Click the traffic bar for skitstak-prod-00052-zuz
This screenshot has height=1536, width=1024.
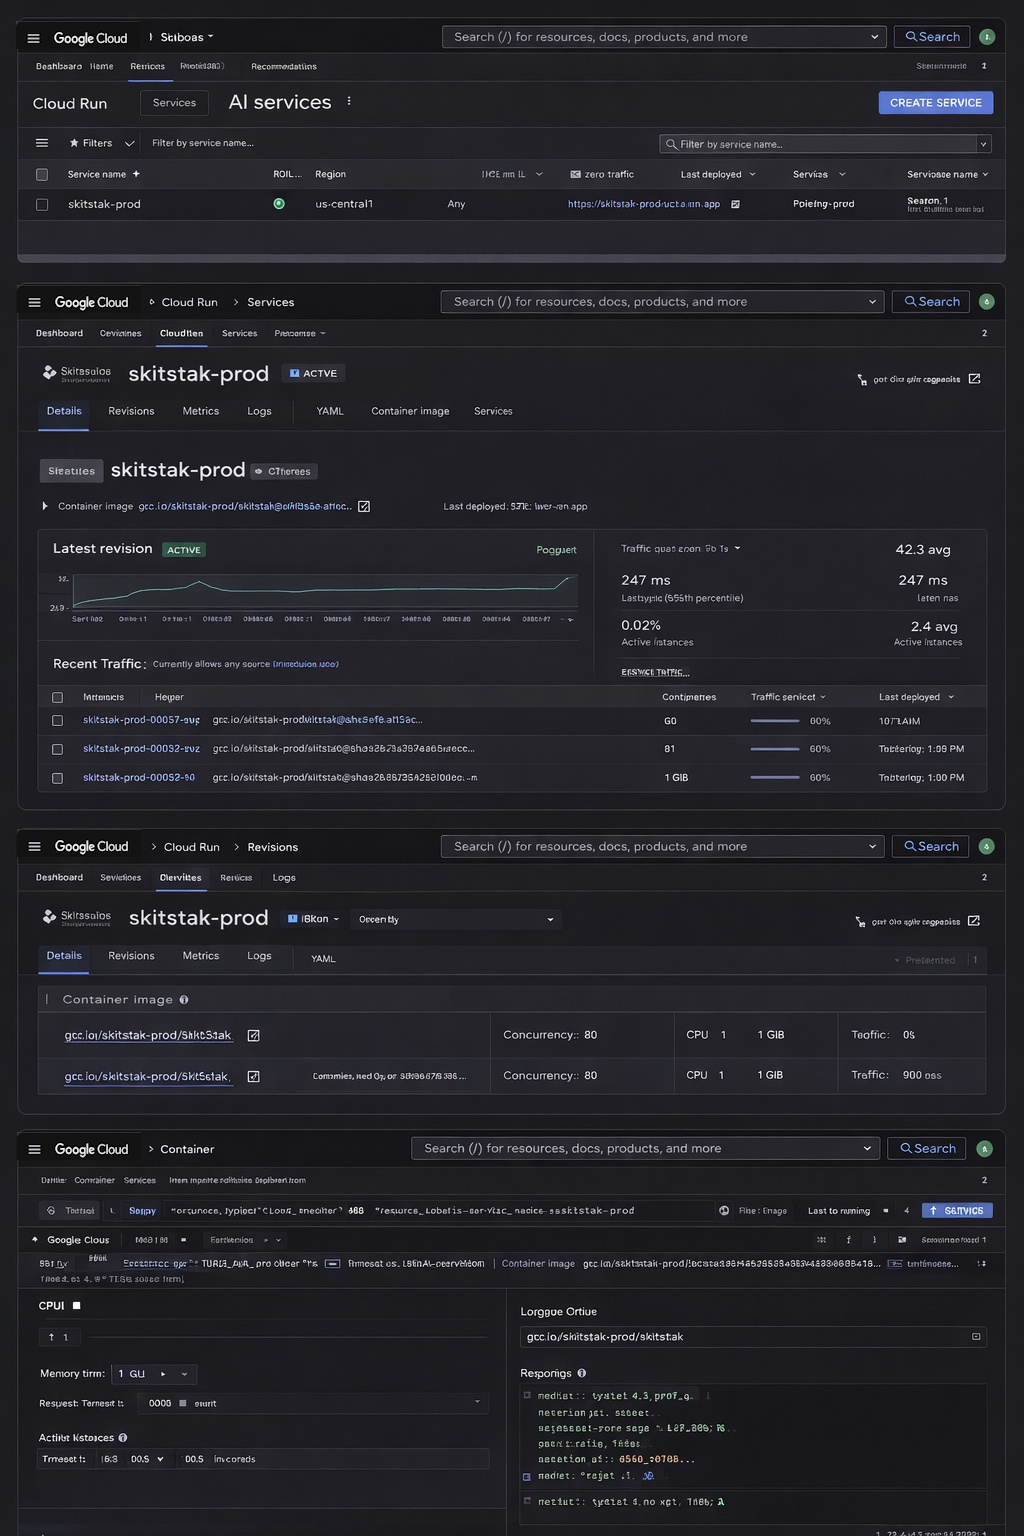pyautogui.click(x=775, y=749)
